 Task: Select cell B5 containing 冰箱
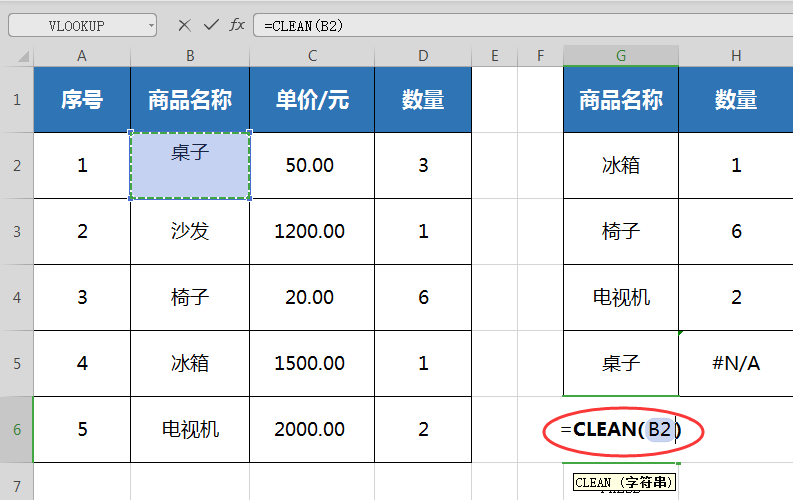click(x=190, y=363)
